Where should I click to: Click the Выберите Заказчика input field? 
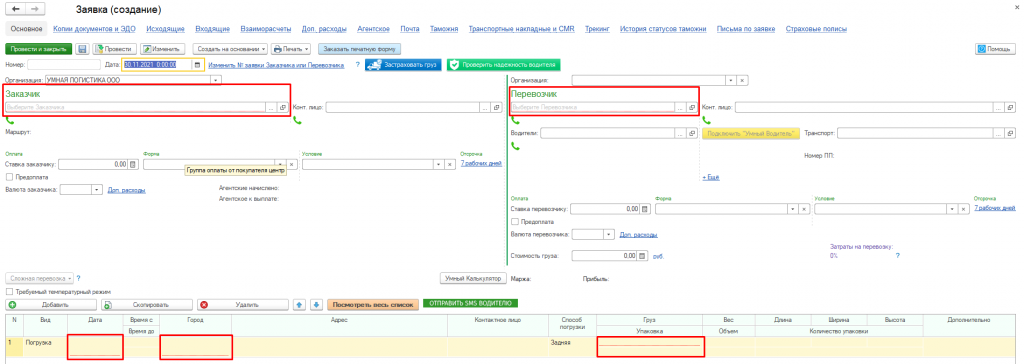(x=136, y=107)
